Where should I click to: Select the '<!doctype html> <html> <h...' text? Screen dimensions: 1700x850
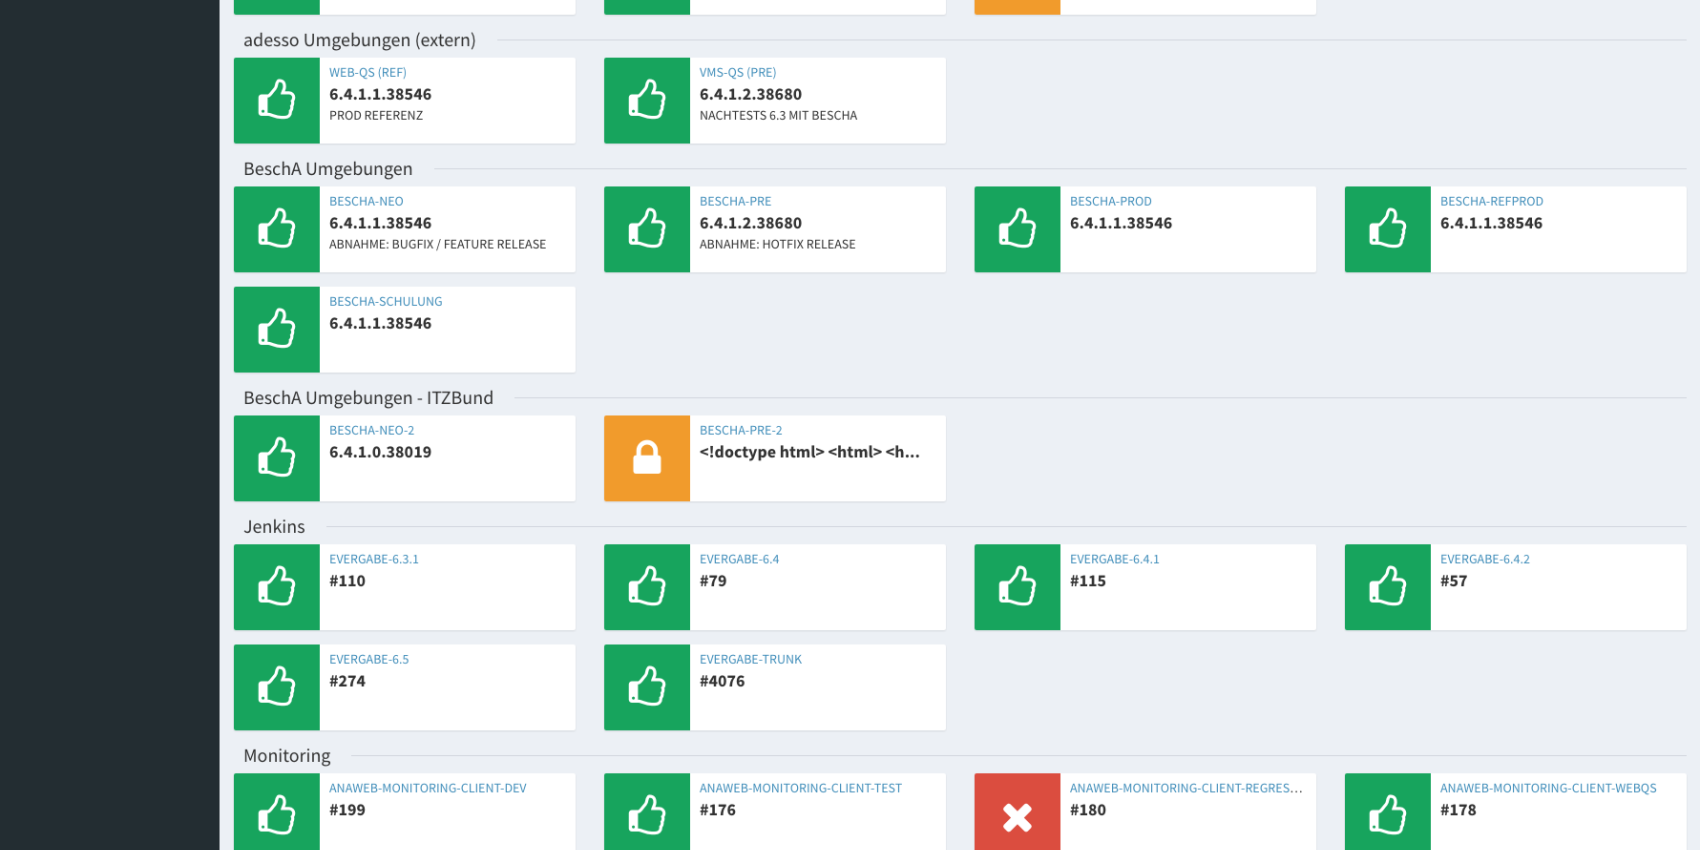(x=810, y=453)
